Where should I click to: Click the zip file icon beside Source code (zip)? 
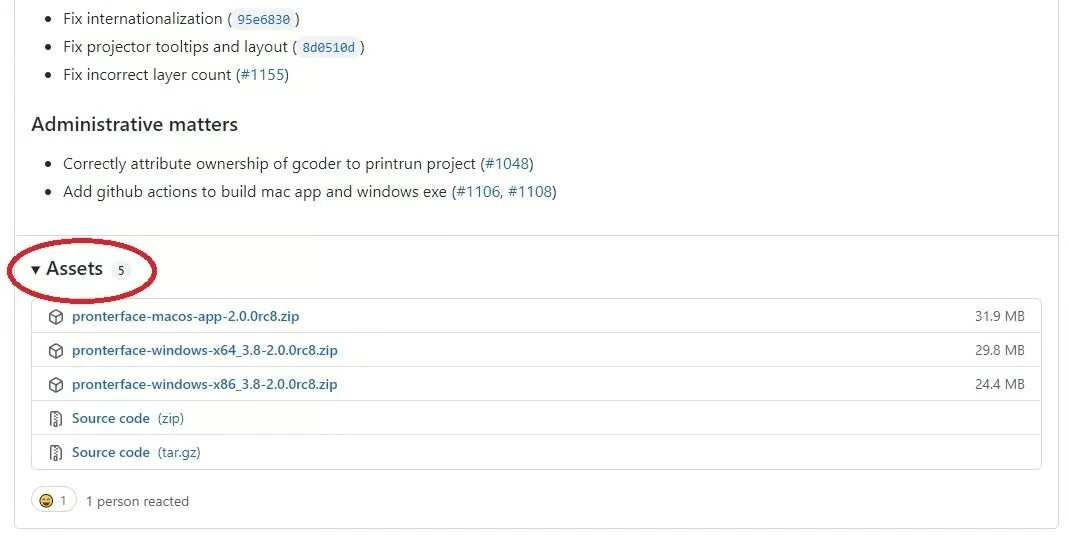56,419
